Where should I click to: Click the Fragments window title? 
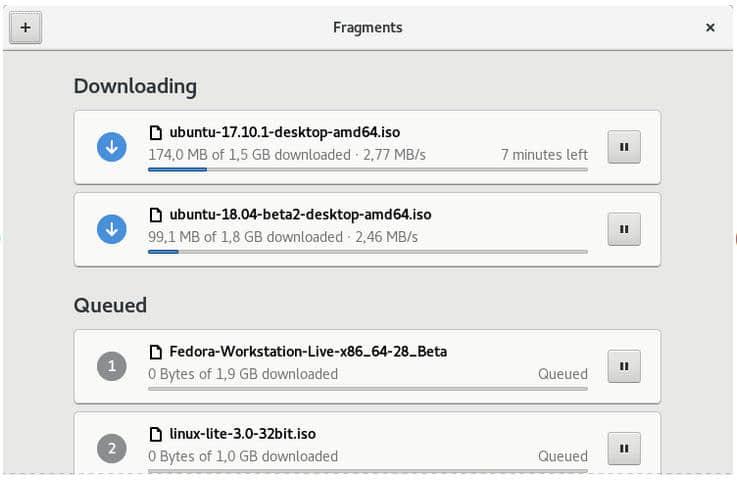pyautogui.click(x=367, y=28)
